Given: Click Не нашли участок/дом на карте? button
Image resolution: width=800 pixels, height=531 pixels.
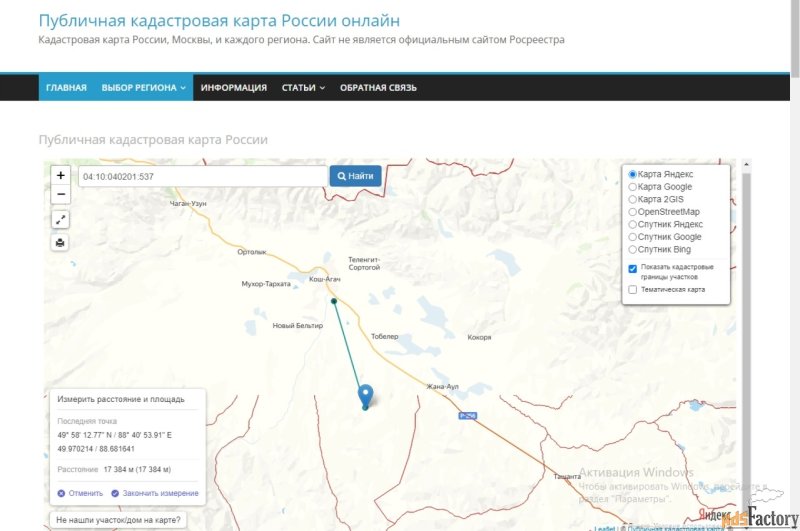Looking at the screenshot, I should (118, 520).
